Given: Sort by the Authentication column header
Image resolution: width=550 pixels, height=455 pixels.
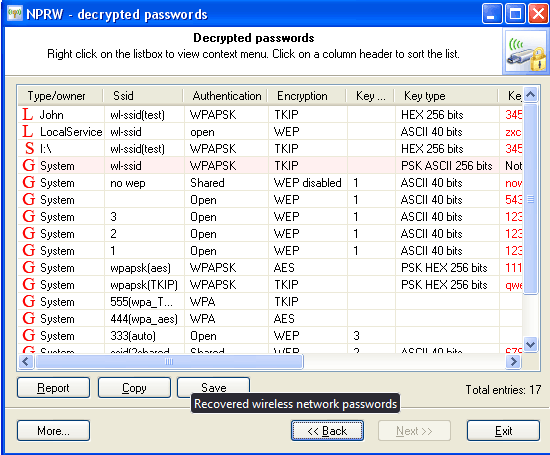Looking at the screenshot, I should tap(225, 96).
